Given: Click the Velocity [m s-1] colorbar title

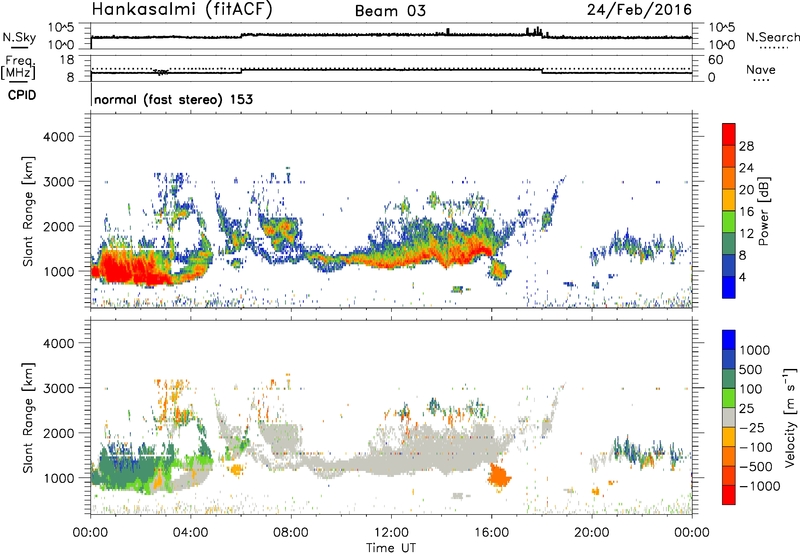Looking at the screenshot, I should point(790,417).
